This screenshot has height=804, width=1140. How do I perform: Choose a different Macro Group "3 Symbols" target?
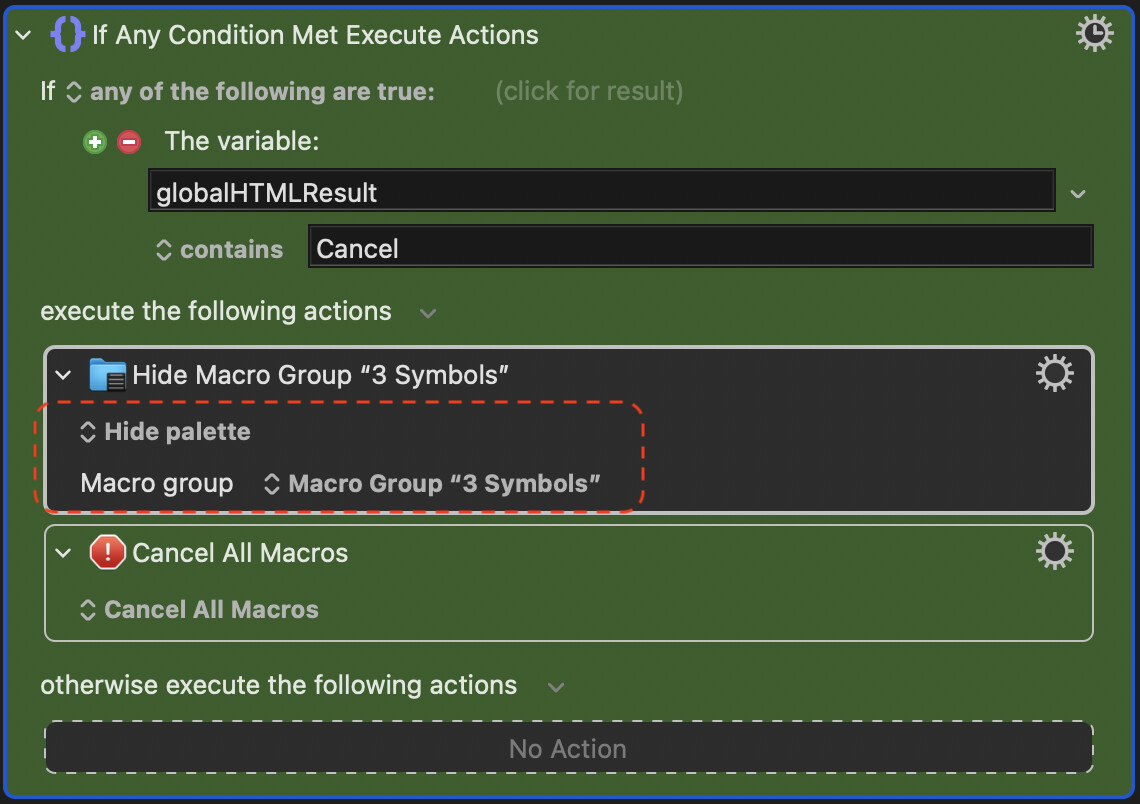click(x=432, y=483)
